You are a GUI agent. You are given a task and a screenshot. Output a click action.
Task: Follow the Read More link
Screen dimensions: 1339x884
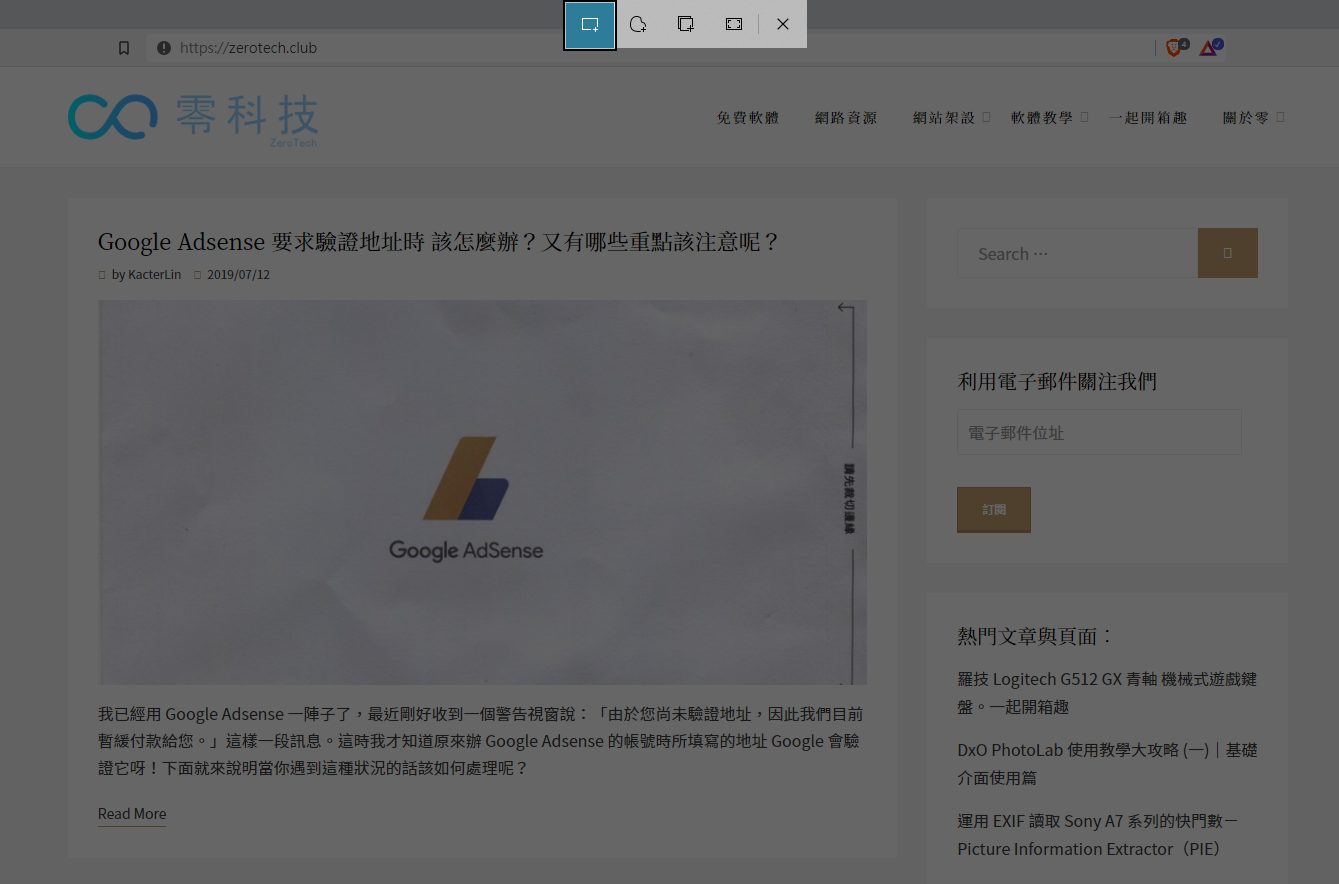(132, 814)
